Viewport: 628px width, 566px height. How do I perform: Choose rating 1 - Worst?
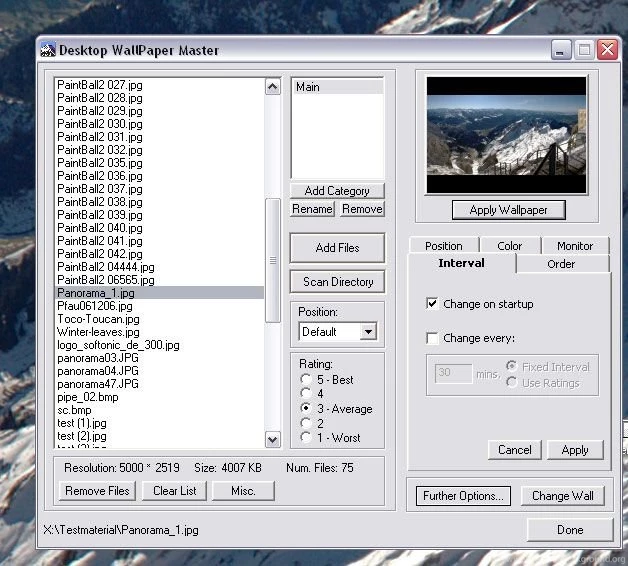(x=306, y=438)
